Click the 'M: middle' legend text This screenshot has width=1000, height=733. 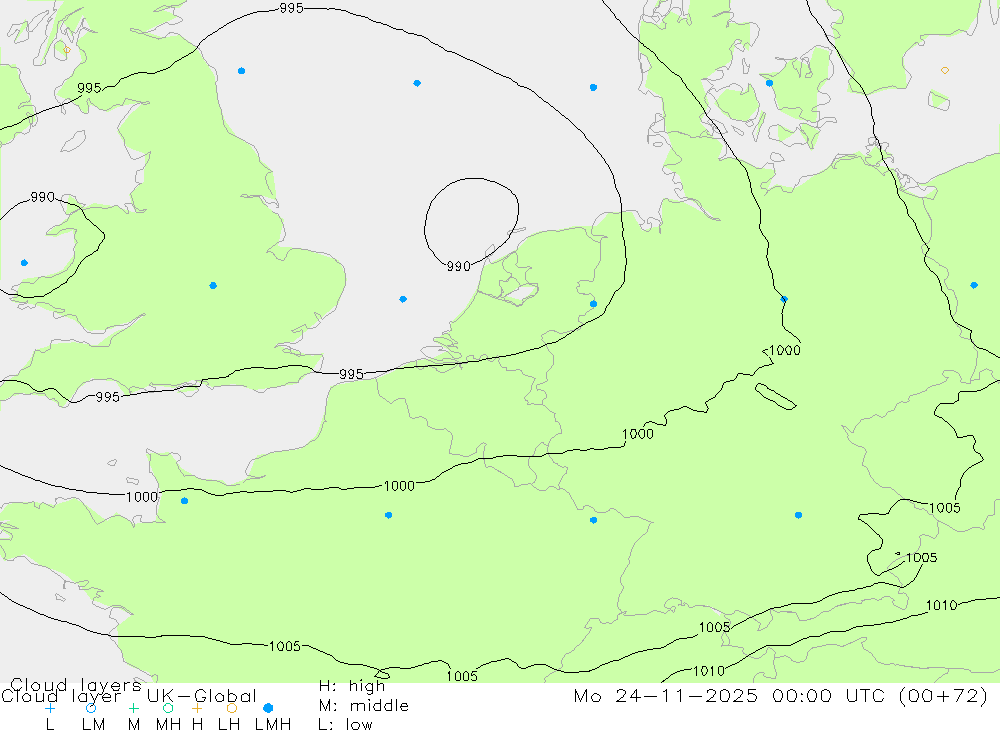[364, 706]
